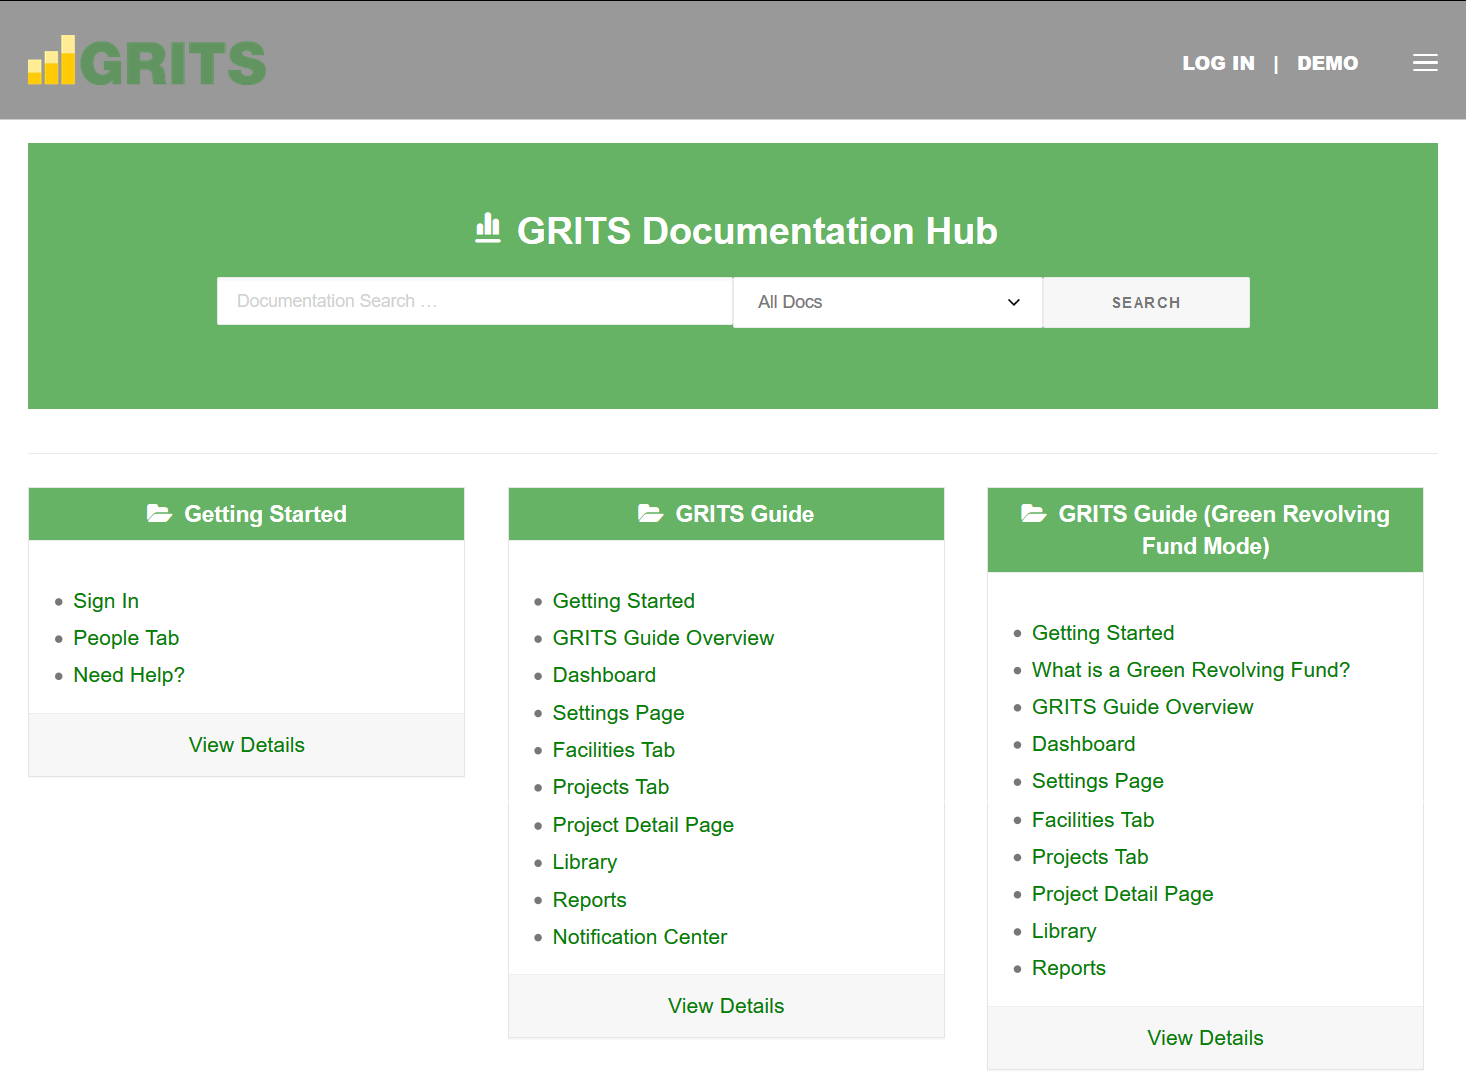Open Project Detail Page in GRITS Guide list
The width and height of the screenshot is (1466, 1077).
click(643, 825)
